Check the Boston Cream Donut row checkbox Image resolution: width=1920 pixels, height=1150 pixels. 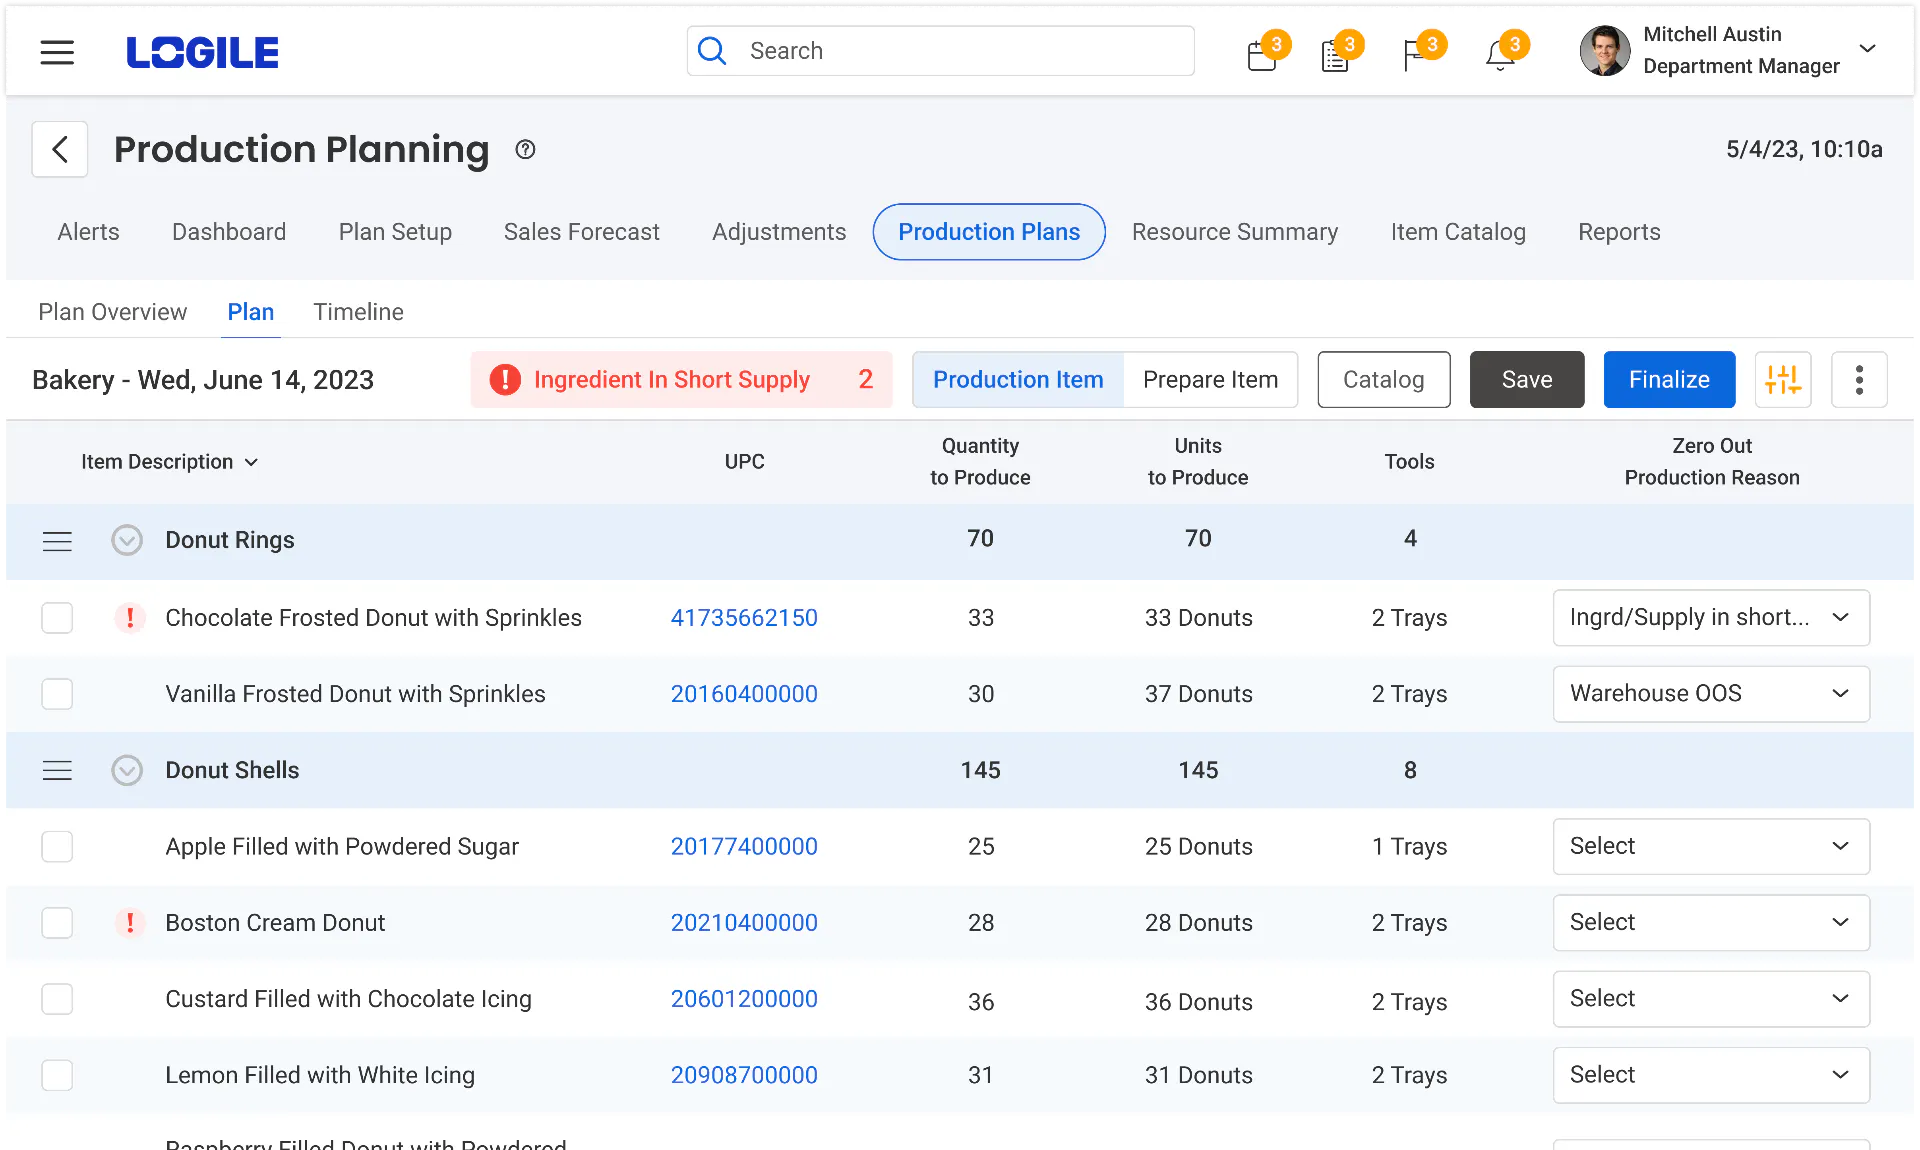pyautogui.click(x=57, y=923)
